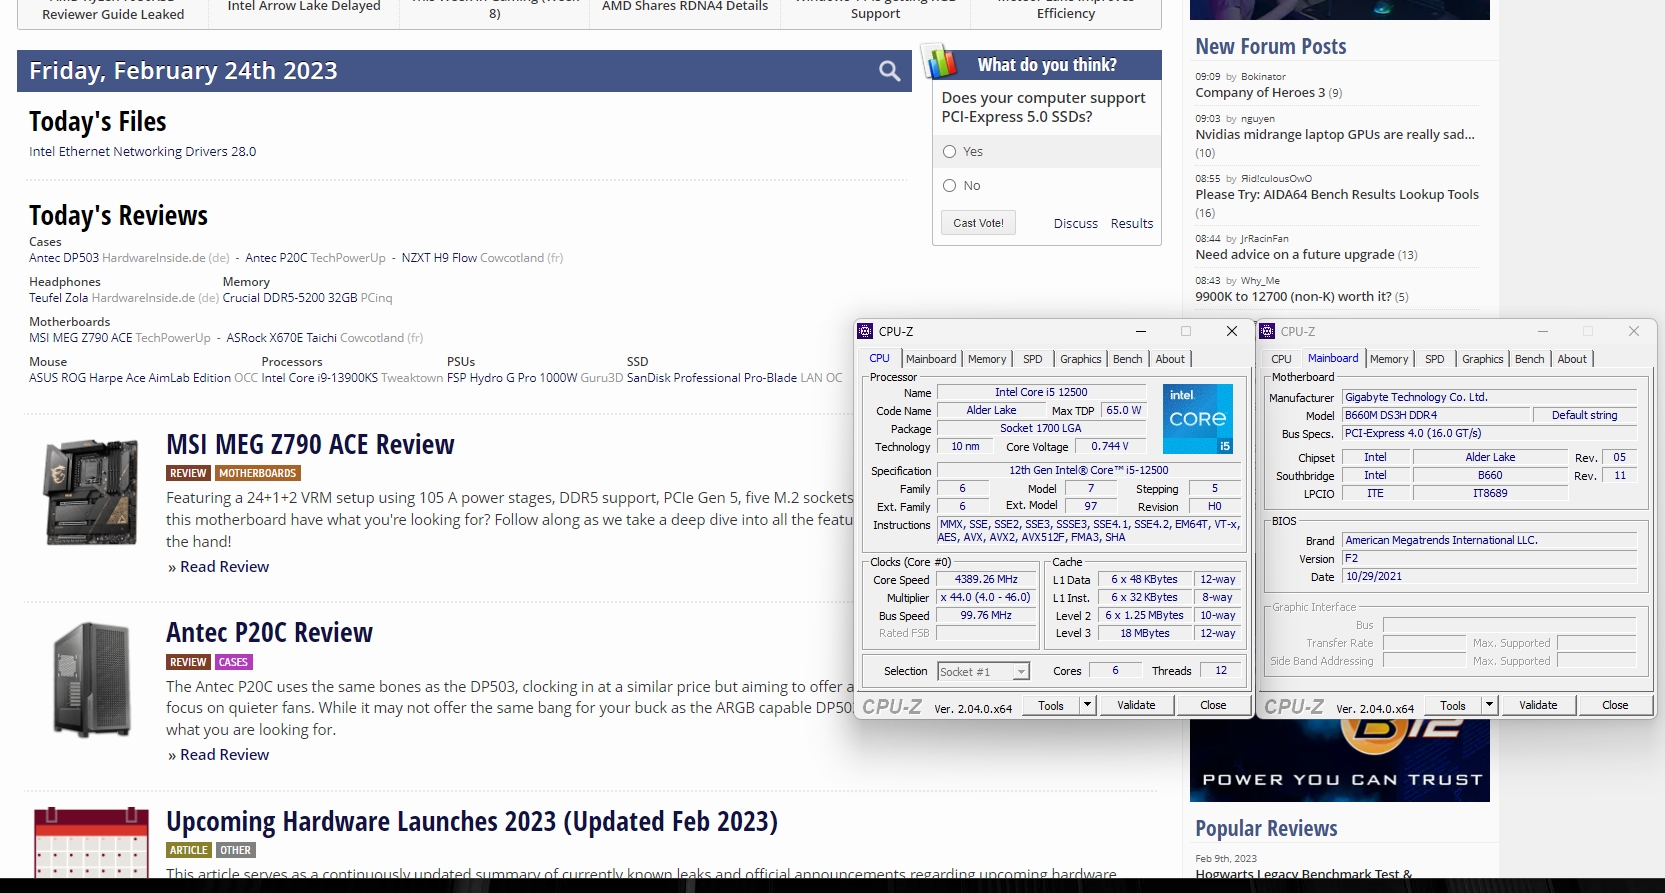This screenshot has height=893, width=1665.
Task: Open the poll Discuss link
Action: pos(1076,224)
